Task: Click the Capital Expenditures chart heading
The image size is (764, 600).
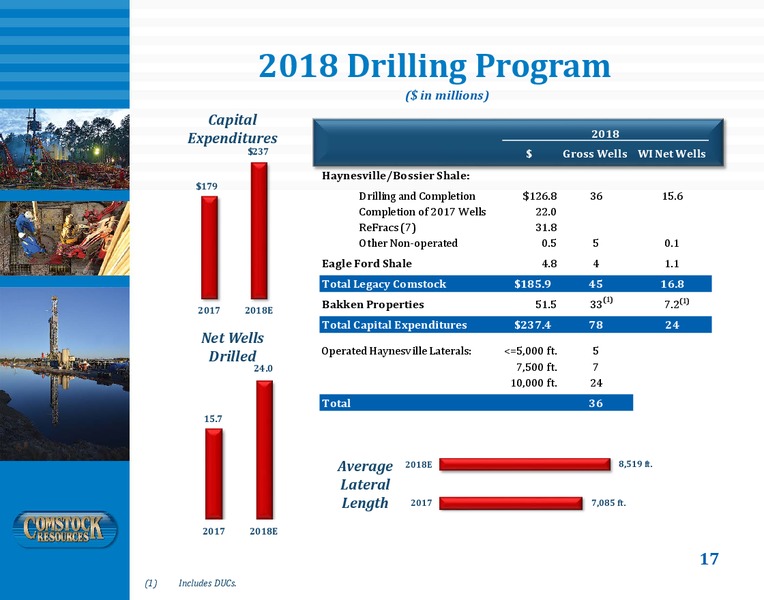Action: pyautogui.click(x=232, y=129)
